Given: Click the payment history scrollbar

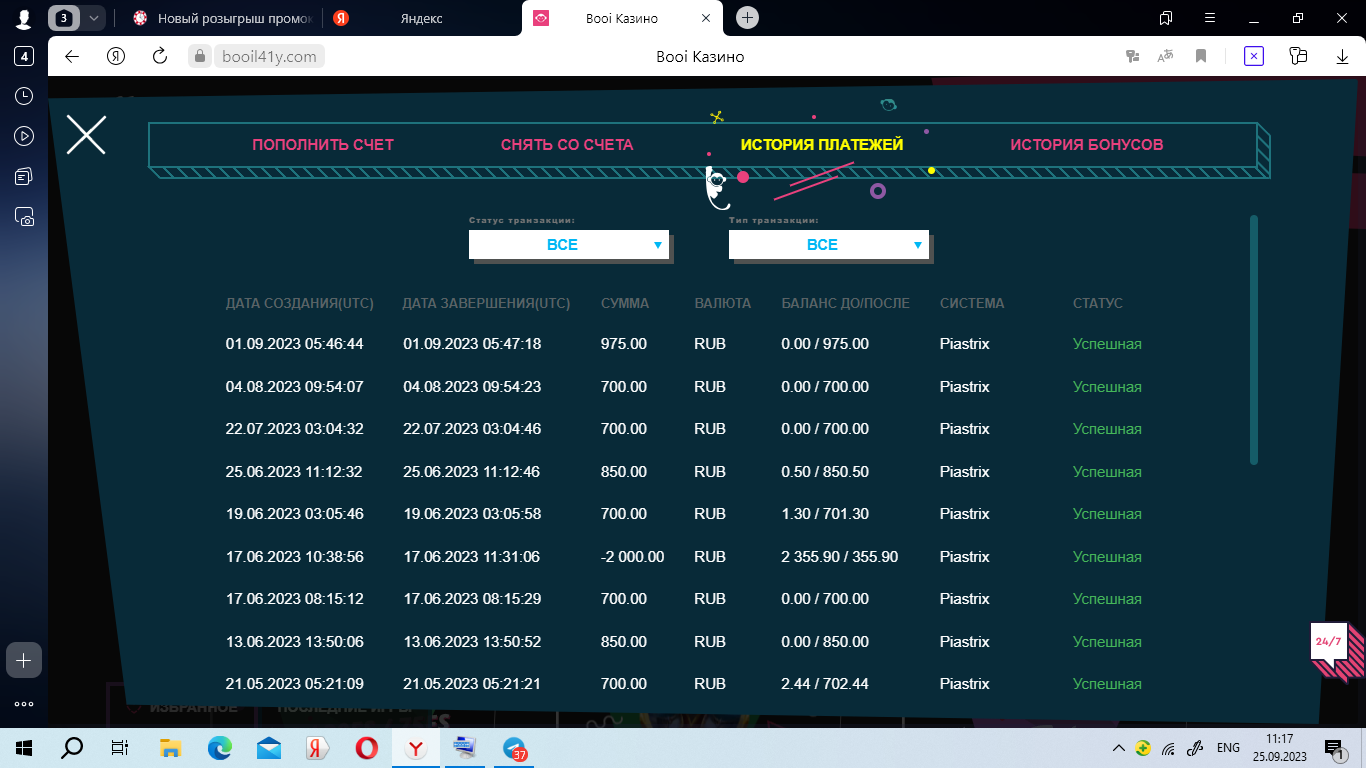Looking at the screenshot, I should [x=1254, y=340].
